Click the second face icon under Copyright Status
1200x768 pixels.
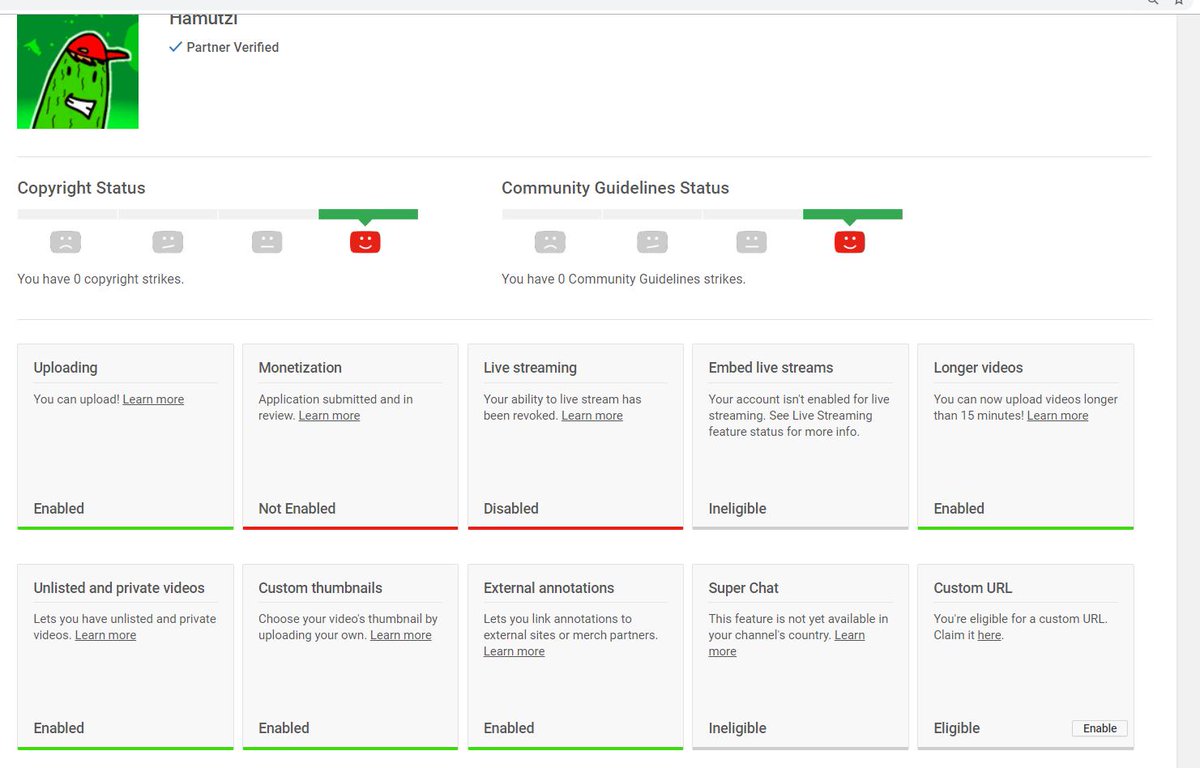tap(167, 242)
